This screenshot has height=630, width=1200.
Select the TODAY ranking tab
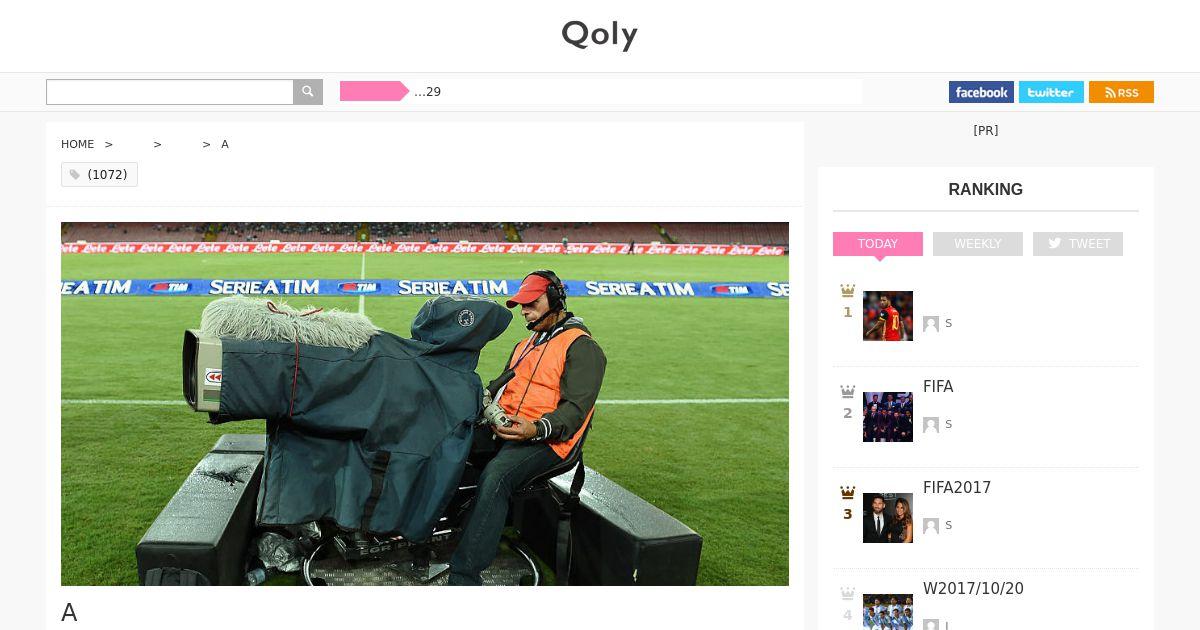tap(878, 244)
